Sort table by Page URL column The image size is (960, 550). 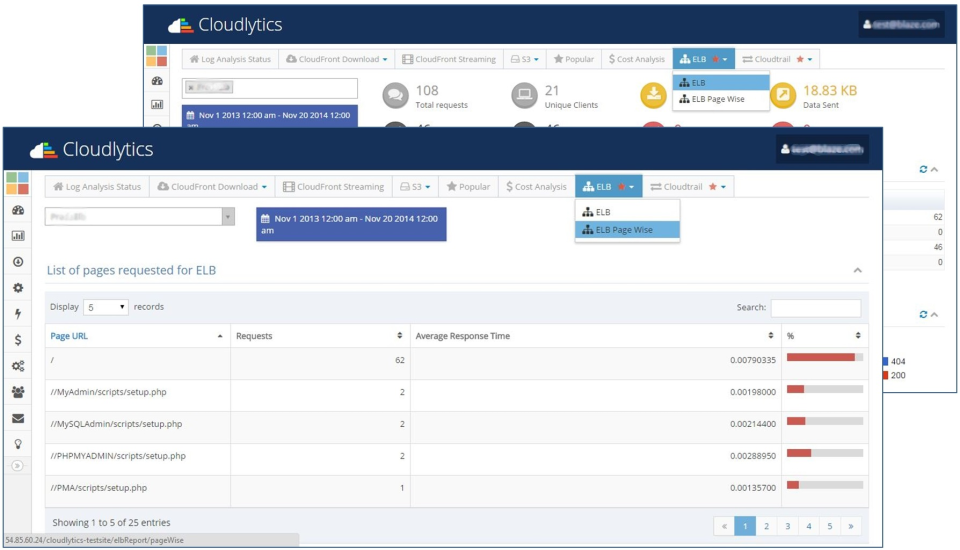point(137,336)
